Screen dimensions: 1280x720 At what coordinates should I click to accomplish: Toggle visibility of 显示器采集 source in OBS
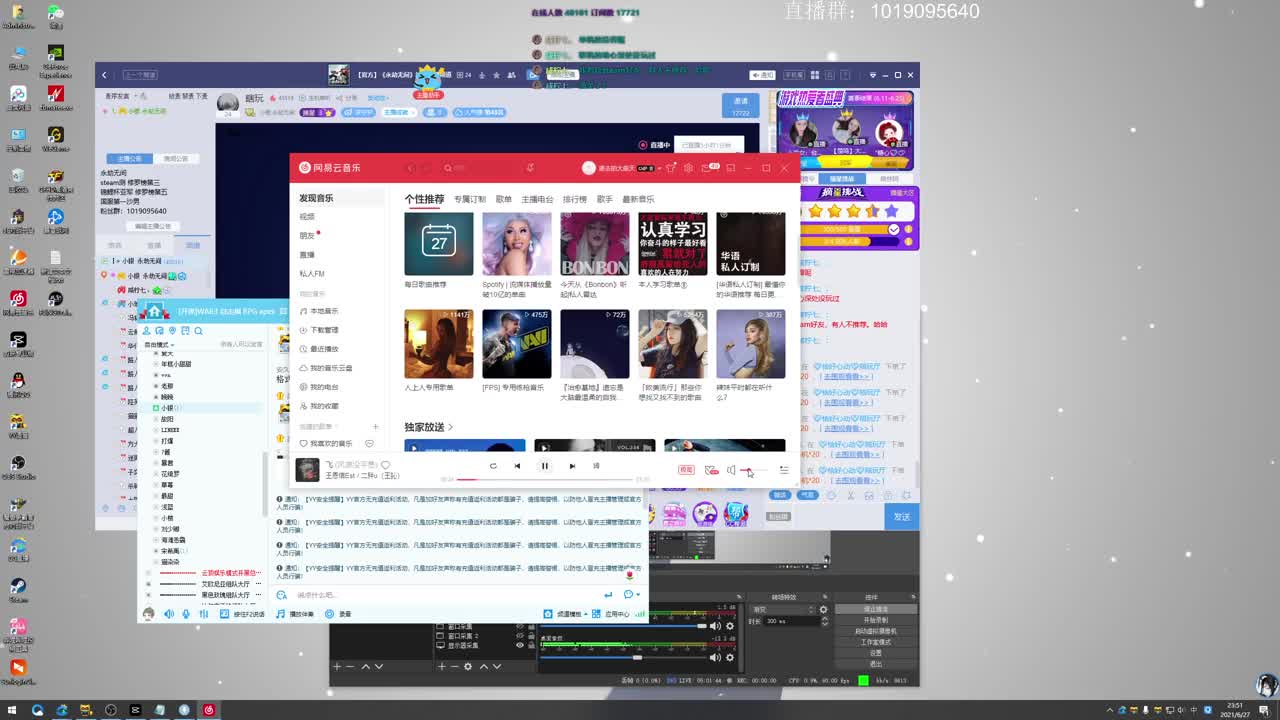(519, 646)
